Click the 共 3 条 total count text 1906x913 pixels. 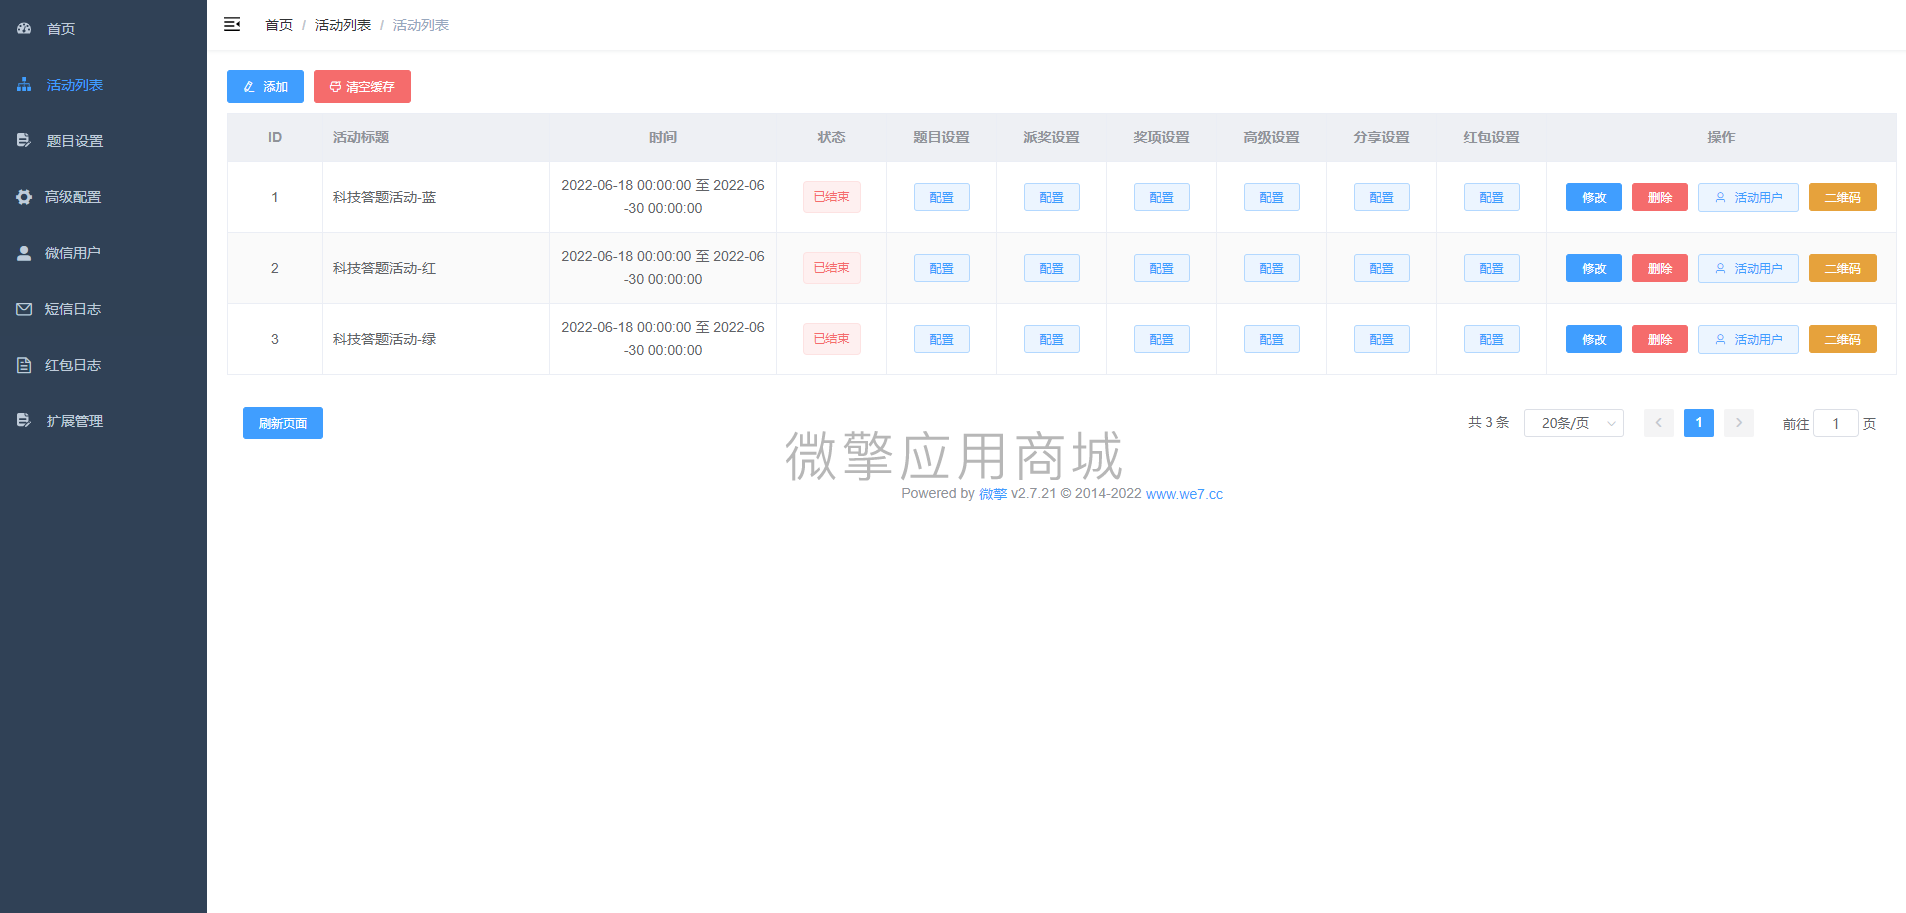pyautogui.click(x=1488, y=423)
